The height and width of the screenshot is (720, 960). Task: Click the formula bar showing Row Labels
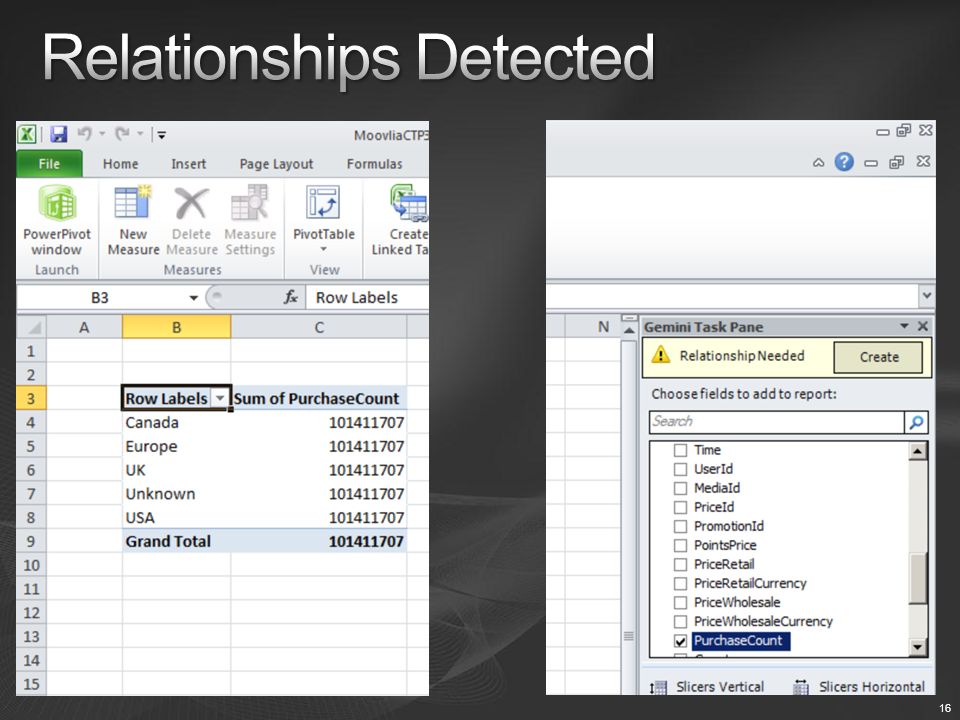(367, 298)
